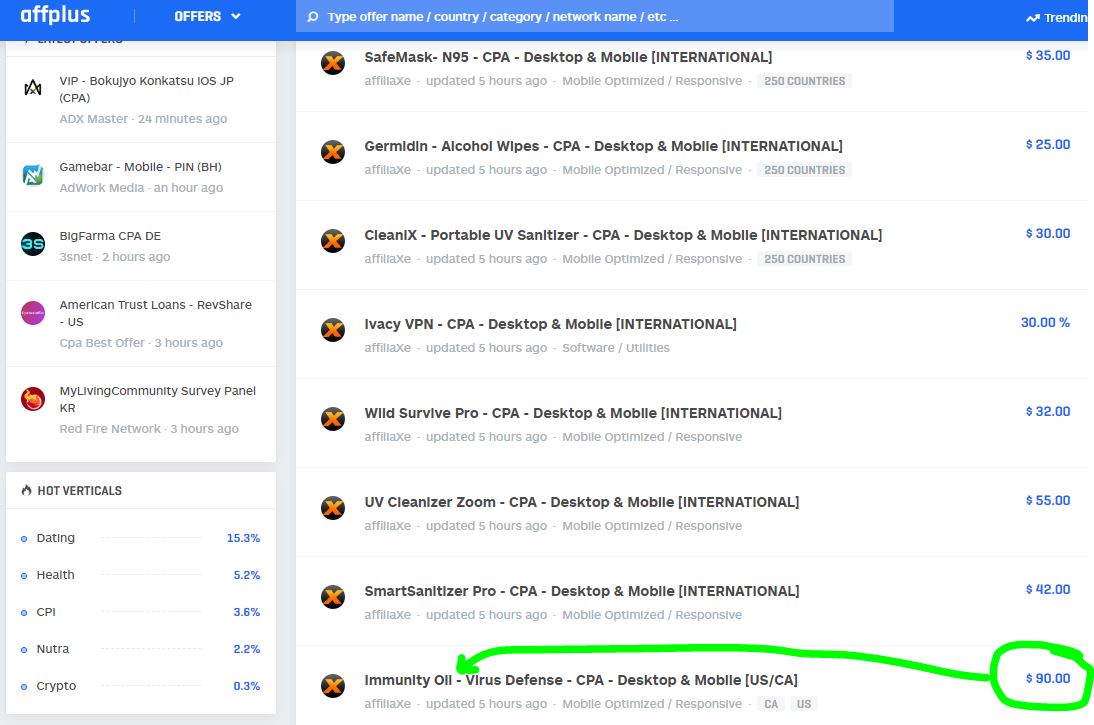Image resolution: width=1094 pixels, height=725 pixels.
Task: Select the Dating vertical
Action: (55, 538)
